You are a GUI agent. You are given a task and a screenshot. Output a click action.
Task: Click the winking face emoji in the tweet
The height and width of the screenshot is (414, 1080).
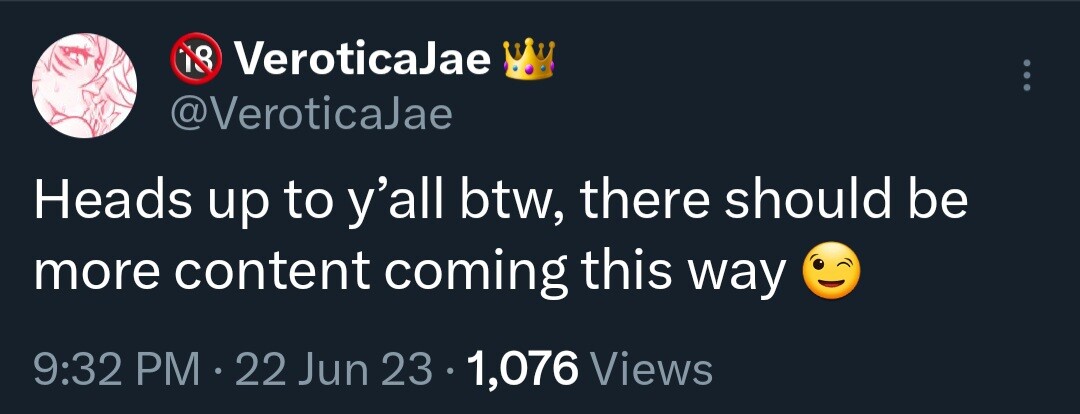click(x=831, y=276)
